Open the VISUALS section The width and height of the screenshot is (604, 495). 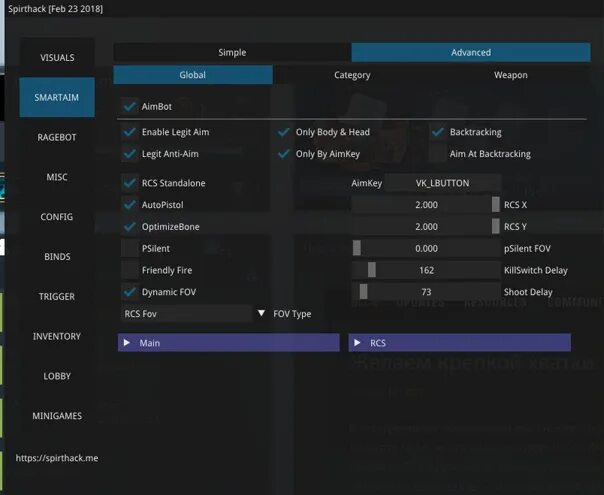coord(57,58)
